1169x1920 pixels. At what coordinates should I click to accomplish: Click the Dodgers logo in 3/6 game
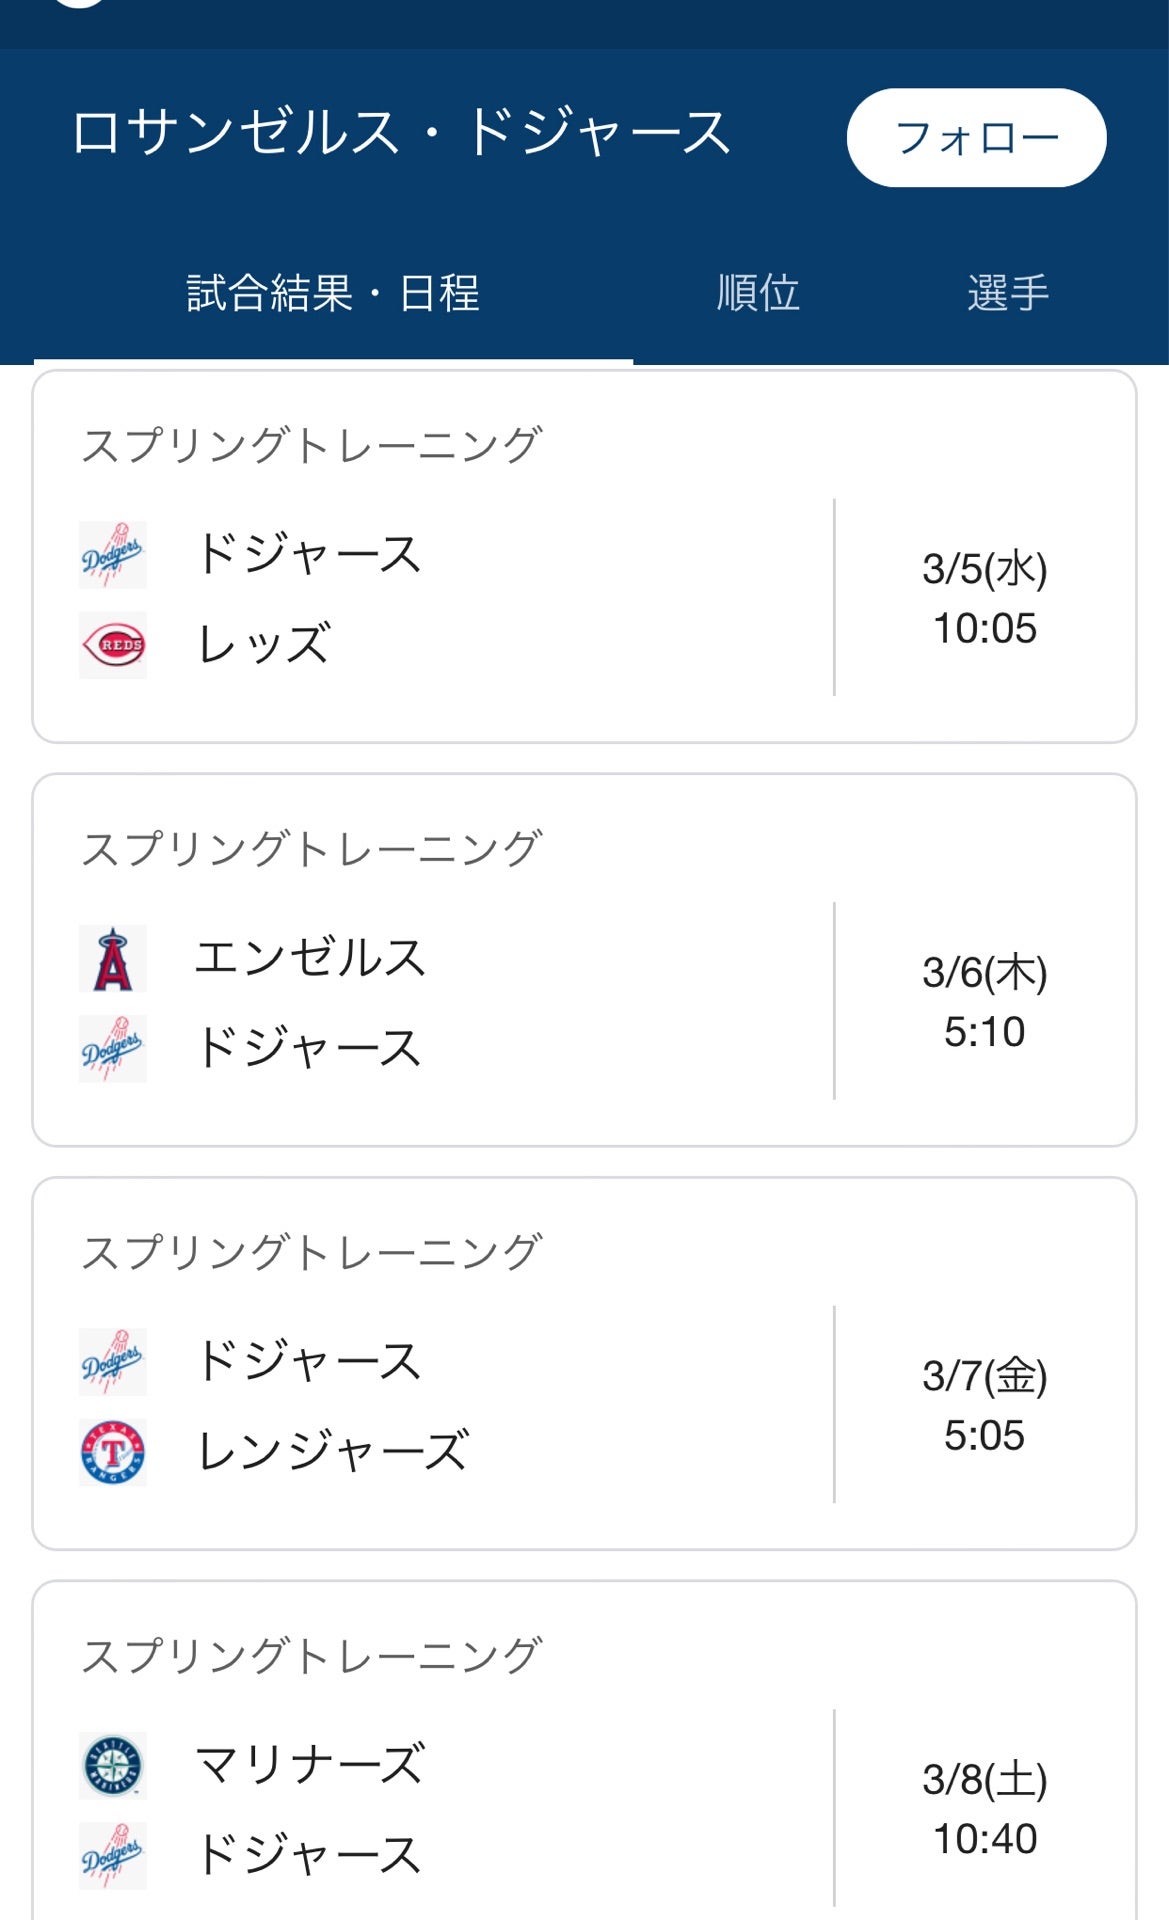click(113, 1048)
